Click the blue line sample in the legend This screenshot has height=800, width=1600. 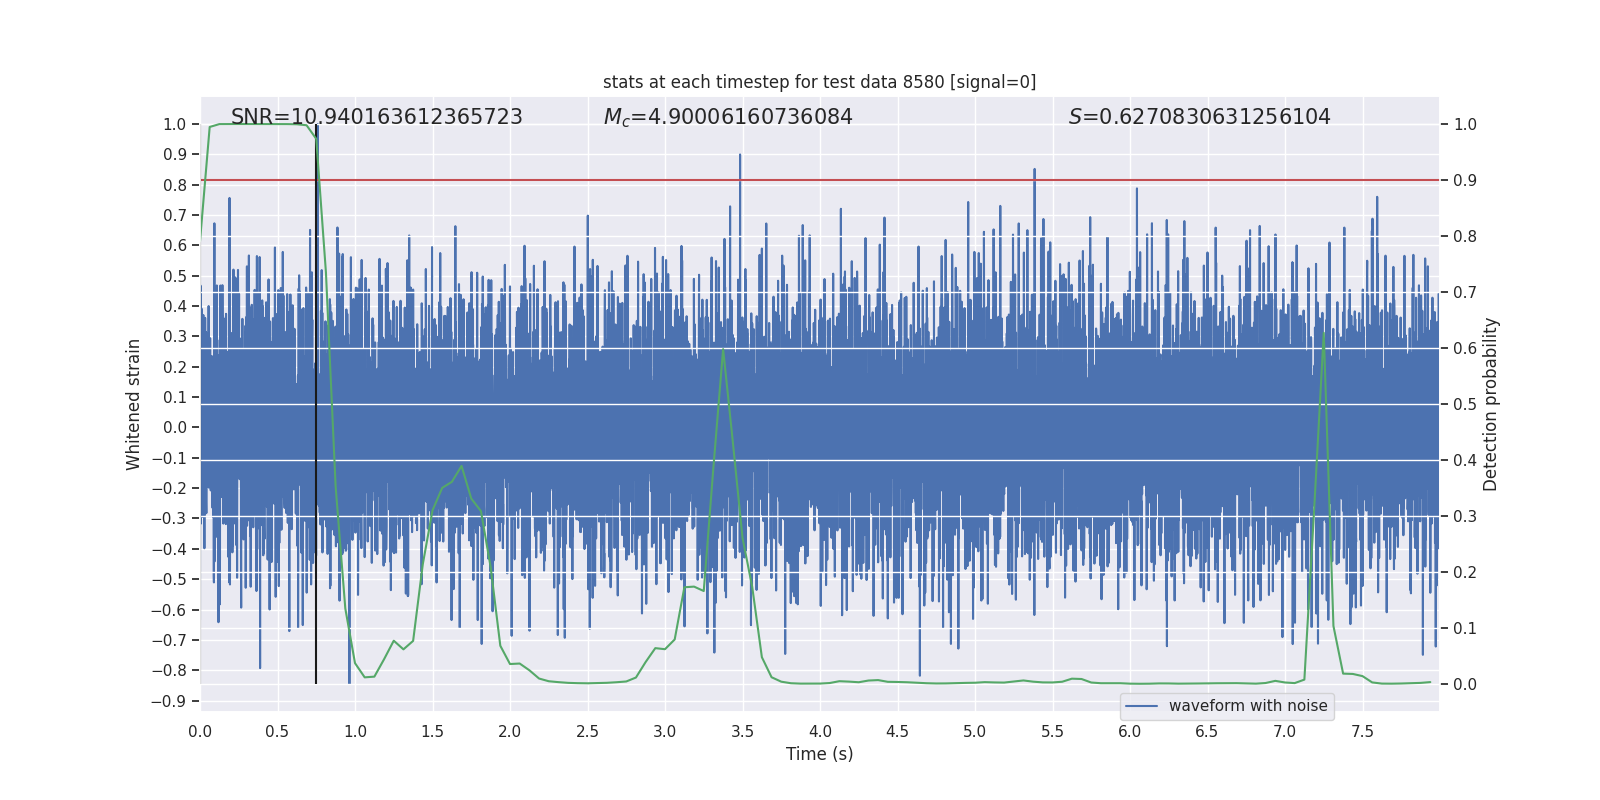click(x=1141, y=706)
